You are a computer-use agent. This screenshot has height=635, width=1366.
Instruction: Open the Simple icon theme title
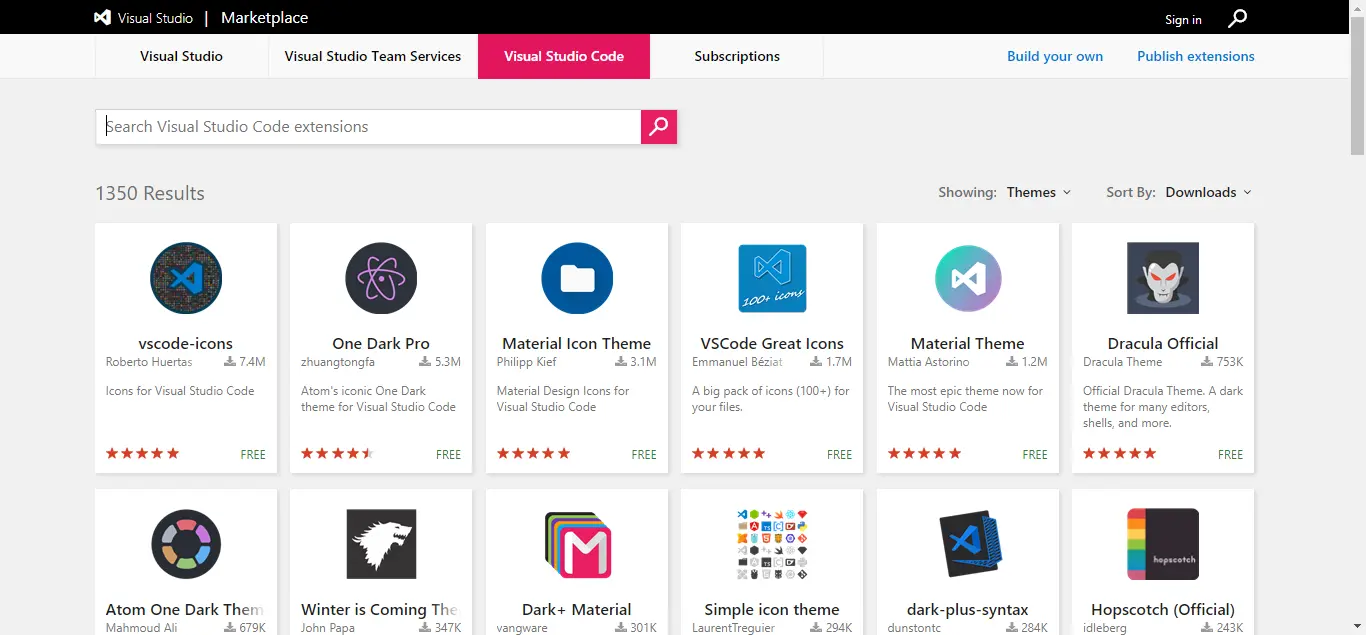772,609
